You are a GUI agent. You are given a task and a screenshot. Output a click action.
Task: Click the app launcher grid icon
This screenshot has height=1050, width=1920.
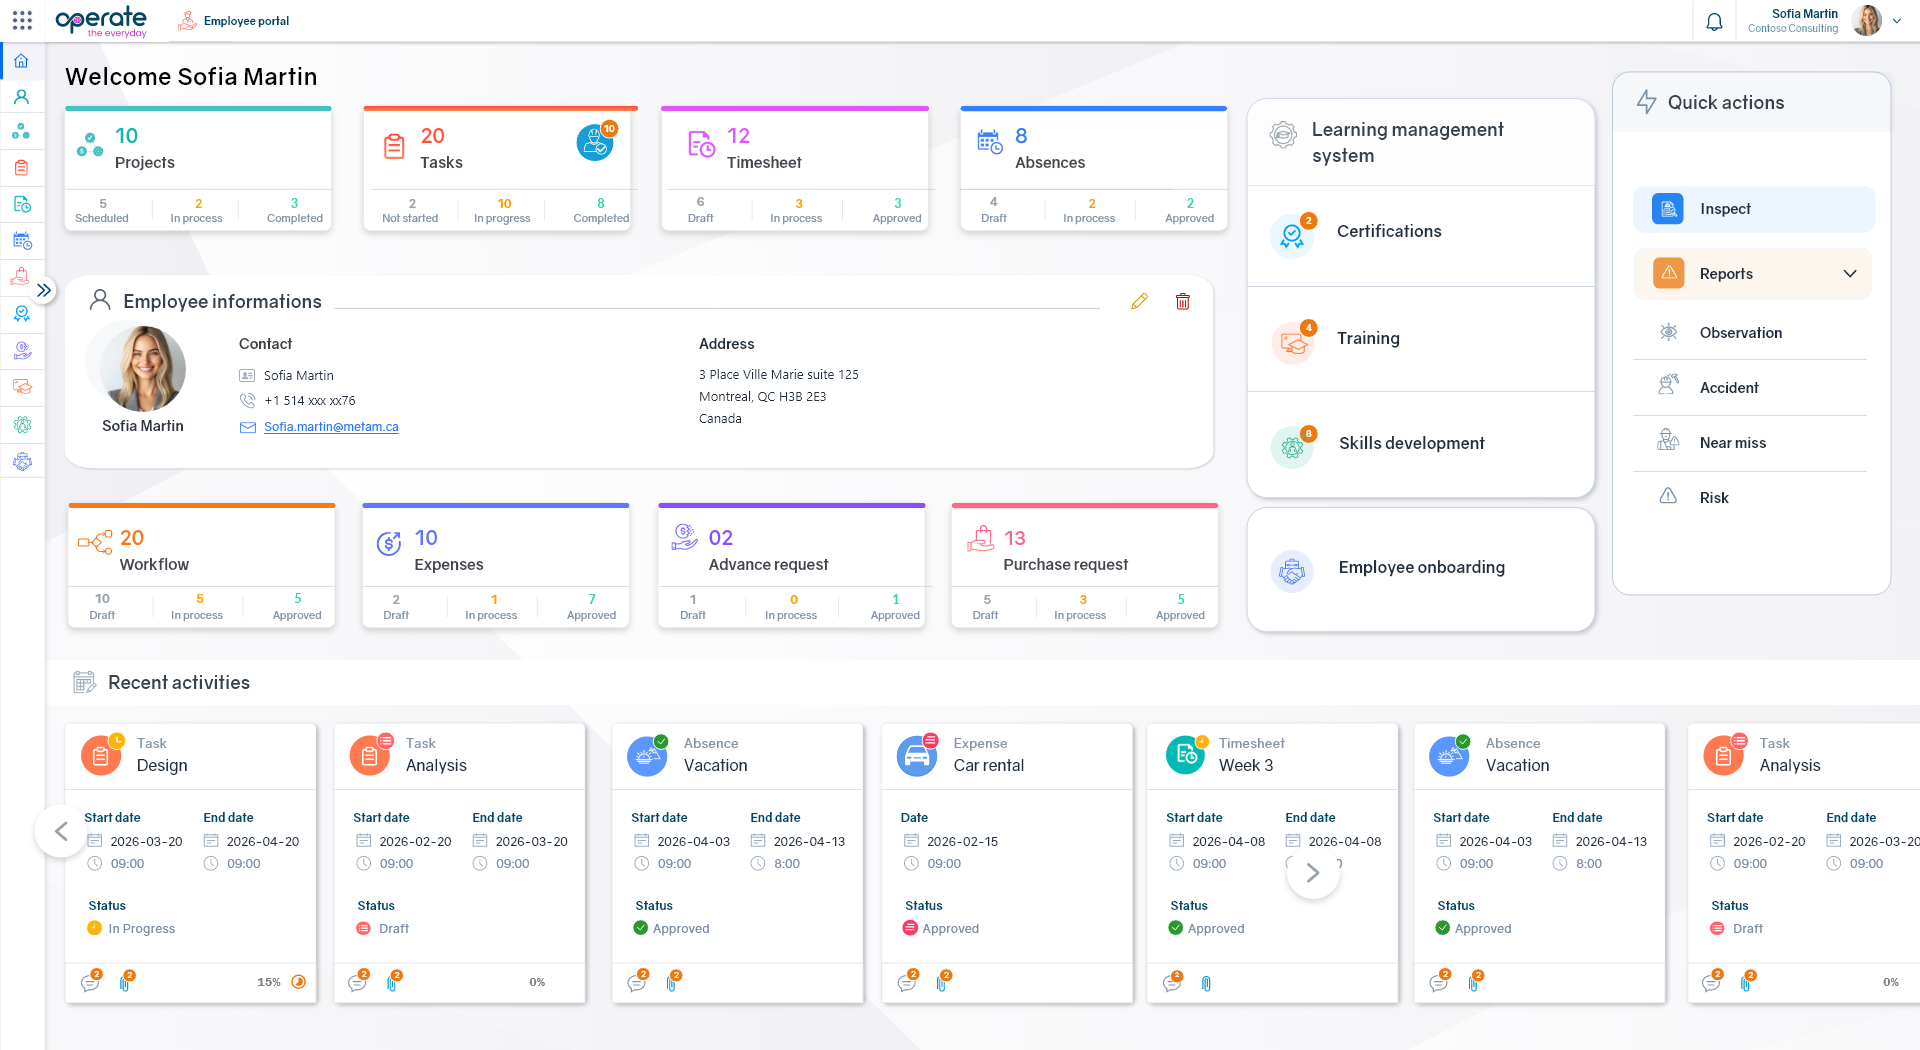pyautogui.click(x=22, y=20)
